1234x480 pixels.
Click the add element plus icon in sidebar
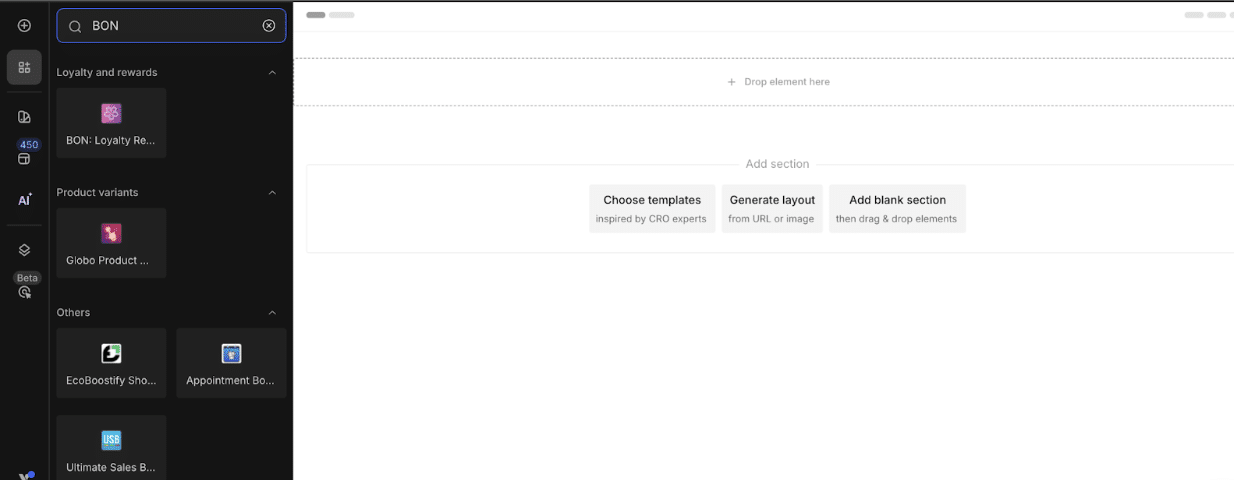click(24, 25)
